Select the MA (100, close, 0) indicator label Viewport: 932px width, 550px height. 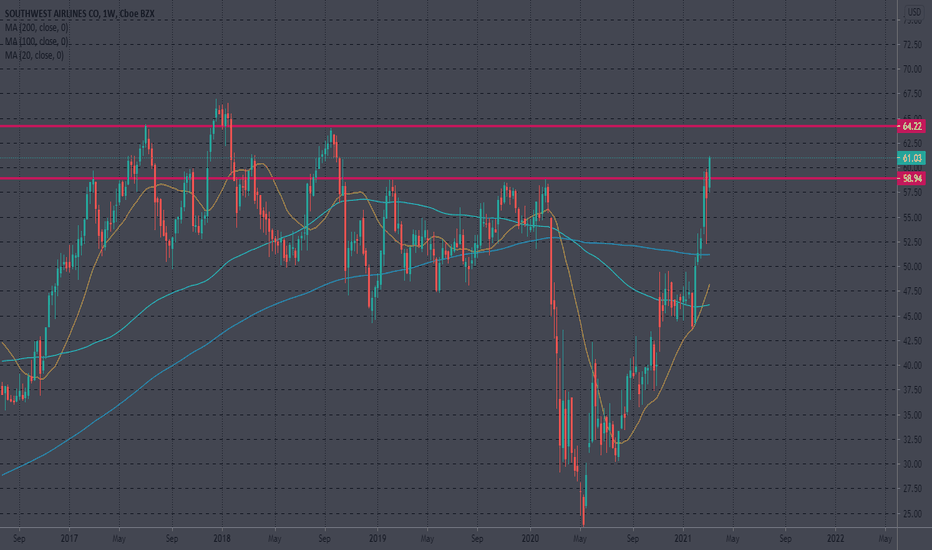pos(36,42)
